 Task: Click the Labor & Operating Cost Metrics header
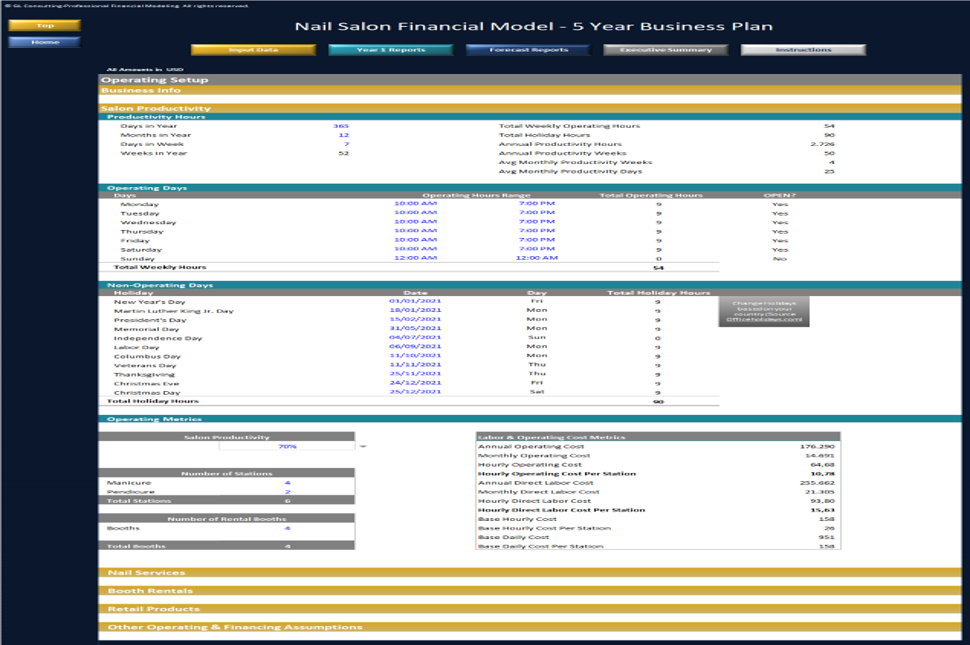point(658,437)
